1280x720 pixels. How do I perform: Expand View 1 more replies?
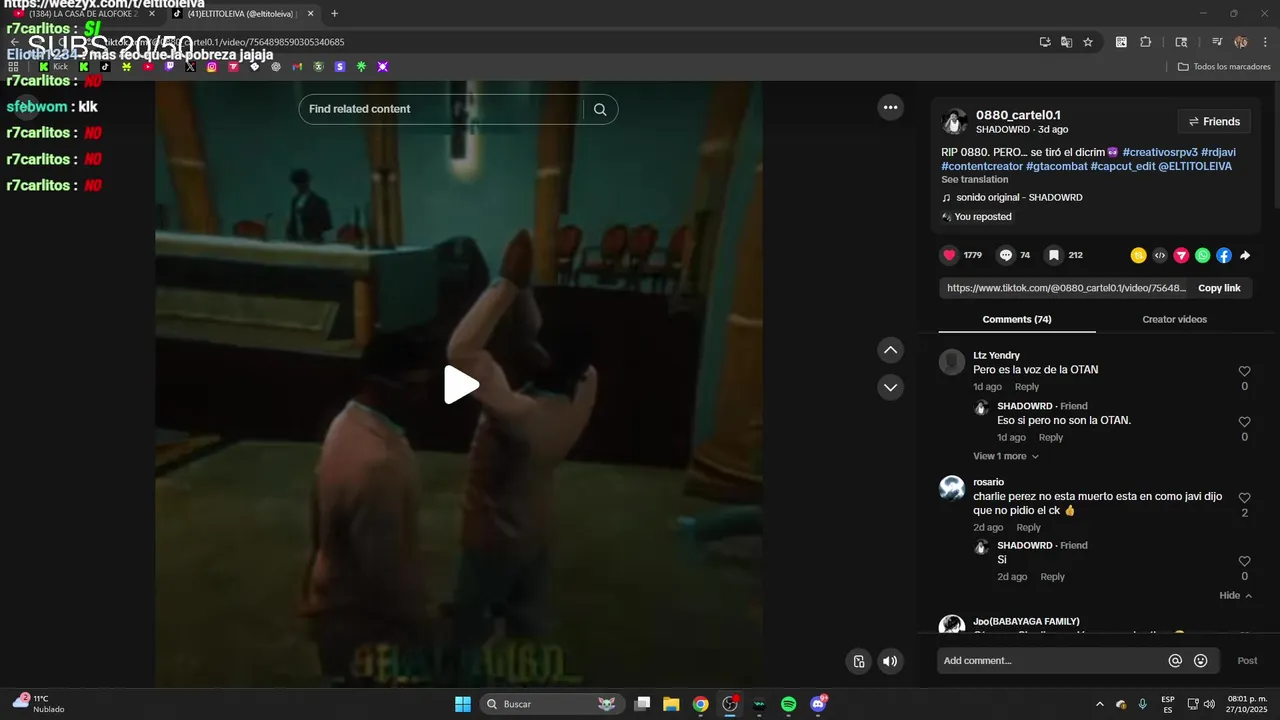[1006, 456]
